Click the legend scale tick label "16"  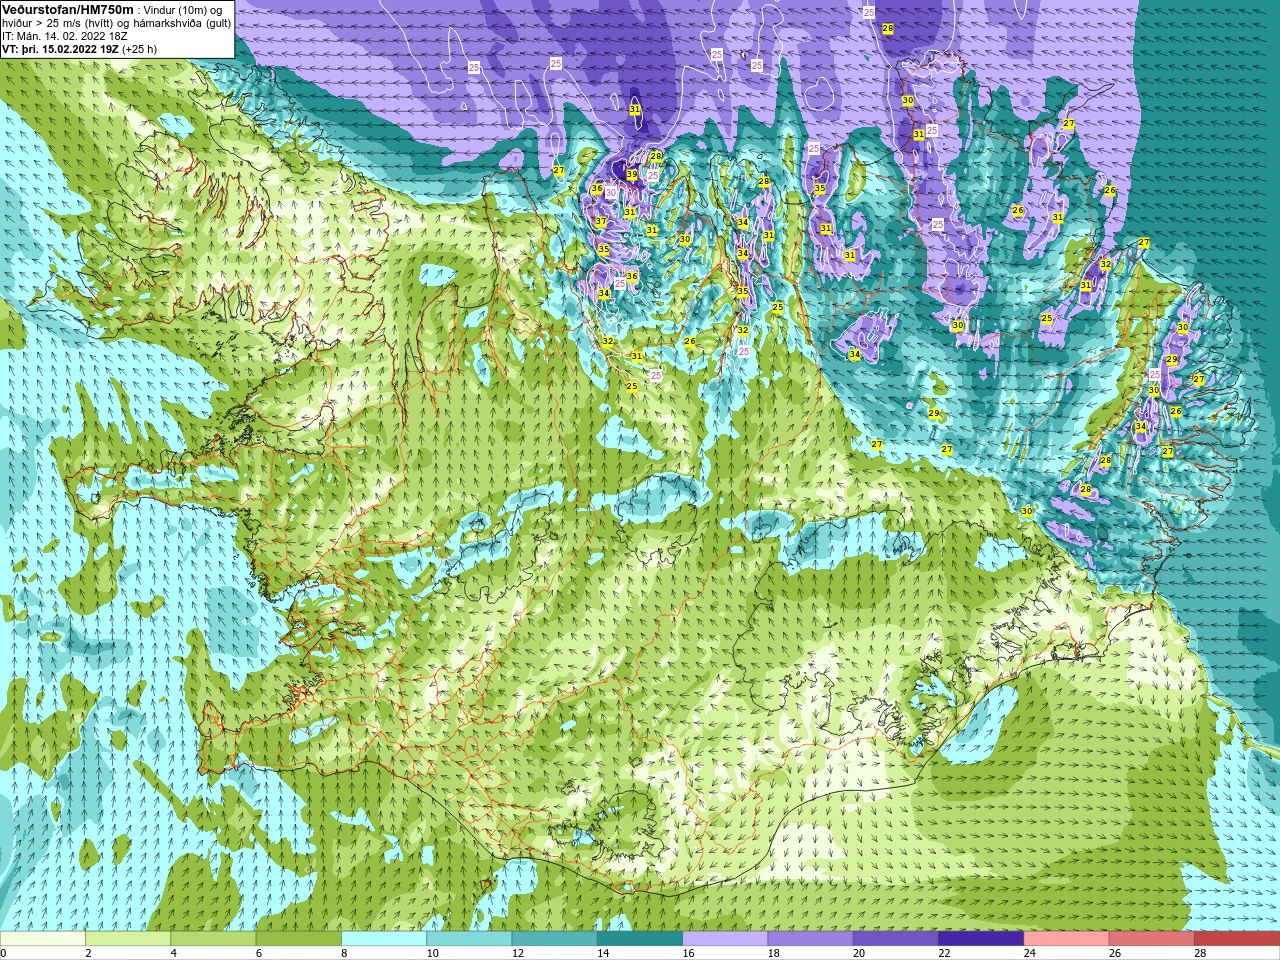point(688,953)
